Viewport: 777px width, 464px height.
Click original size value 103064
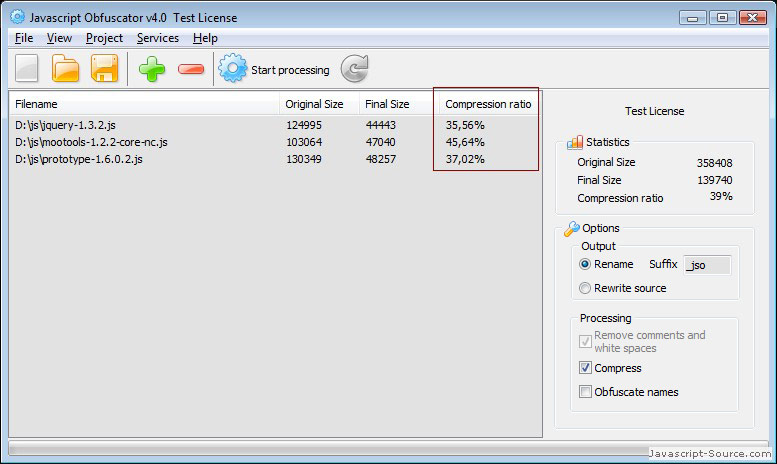(x=304, y=142)
